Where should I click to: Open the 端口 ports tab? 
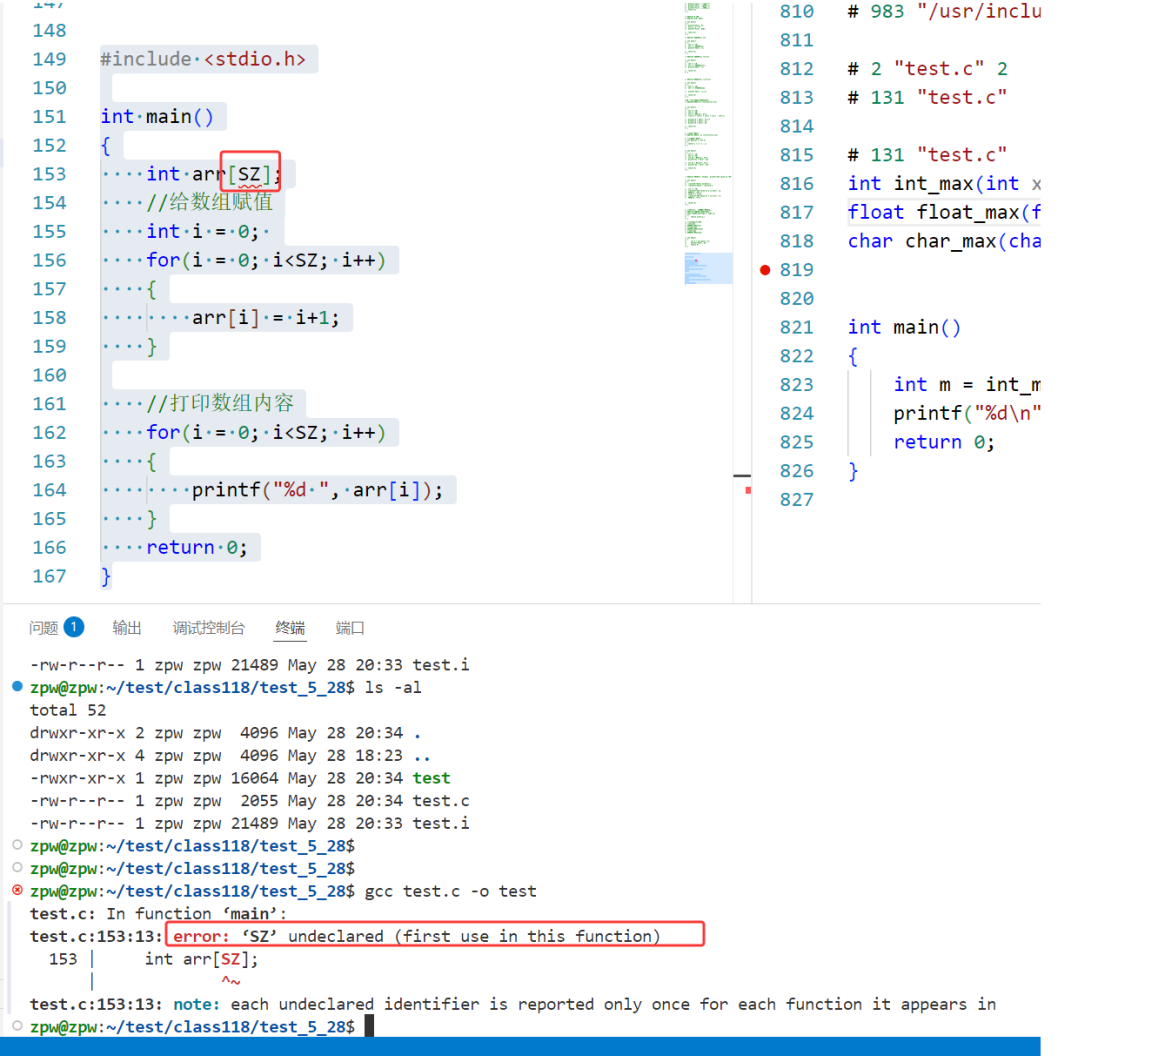[x=350, y=628]
